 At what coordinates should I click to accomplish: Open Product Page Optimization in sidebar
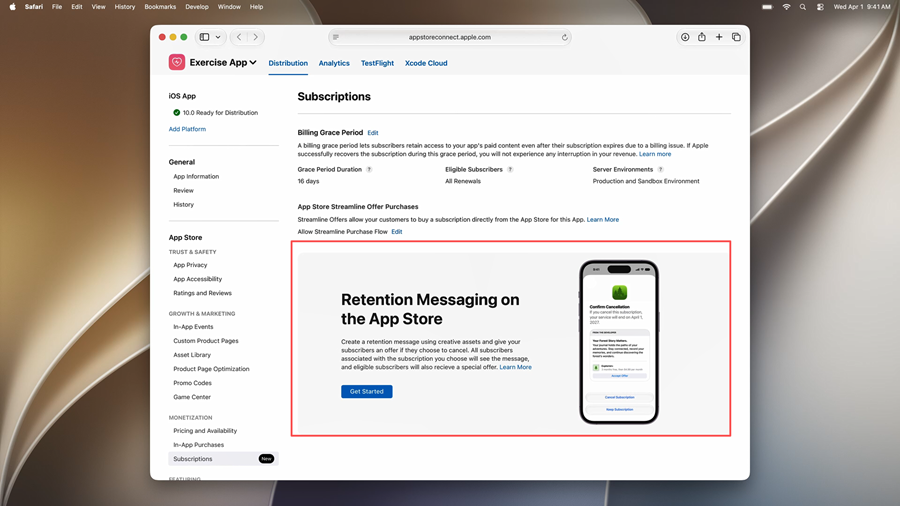pos(211,369)
